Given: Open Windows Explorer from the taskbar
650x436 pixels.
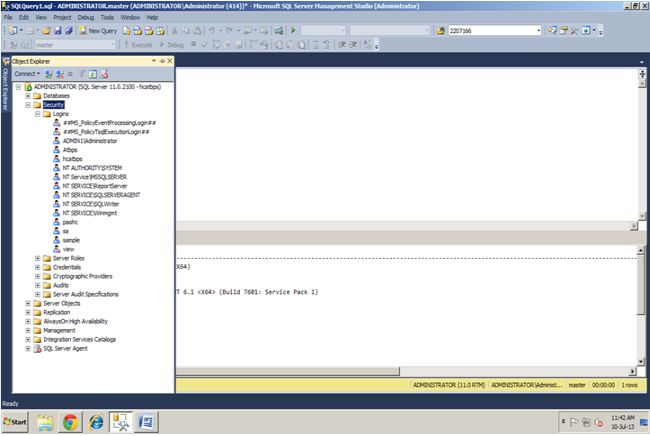Looking at the screenshot, I should [x=45, y=422].
